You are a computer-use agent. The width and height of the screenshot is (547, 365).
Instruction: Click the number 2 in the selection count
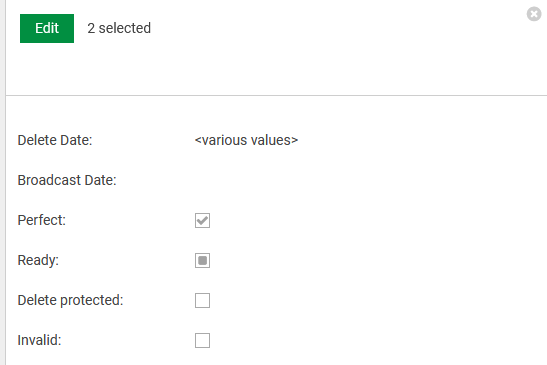[x=91, y=28]
